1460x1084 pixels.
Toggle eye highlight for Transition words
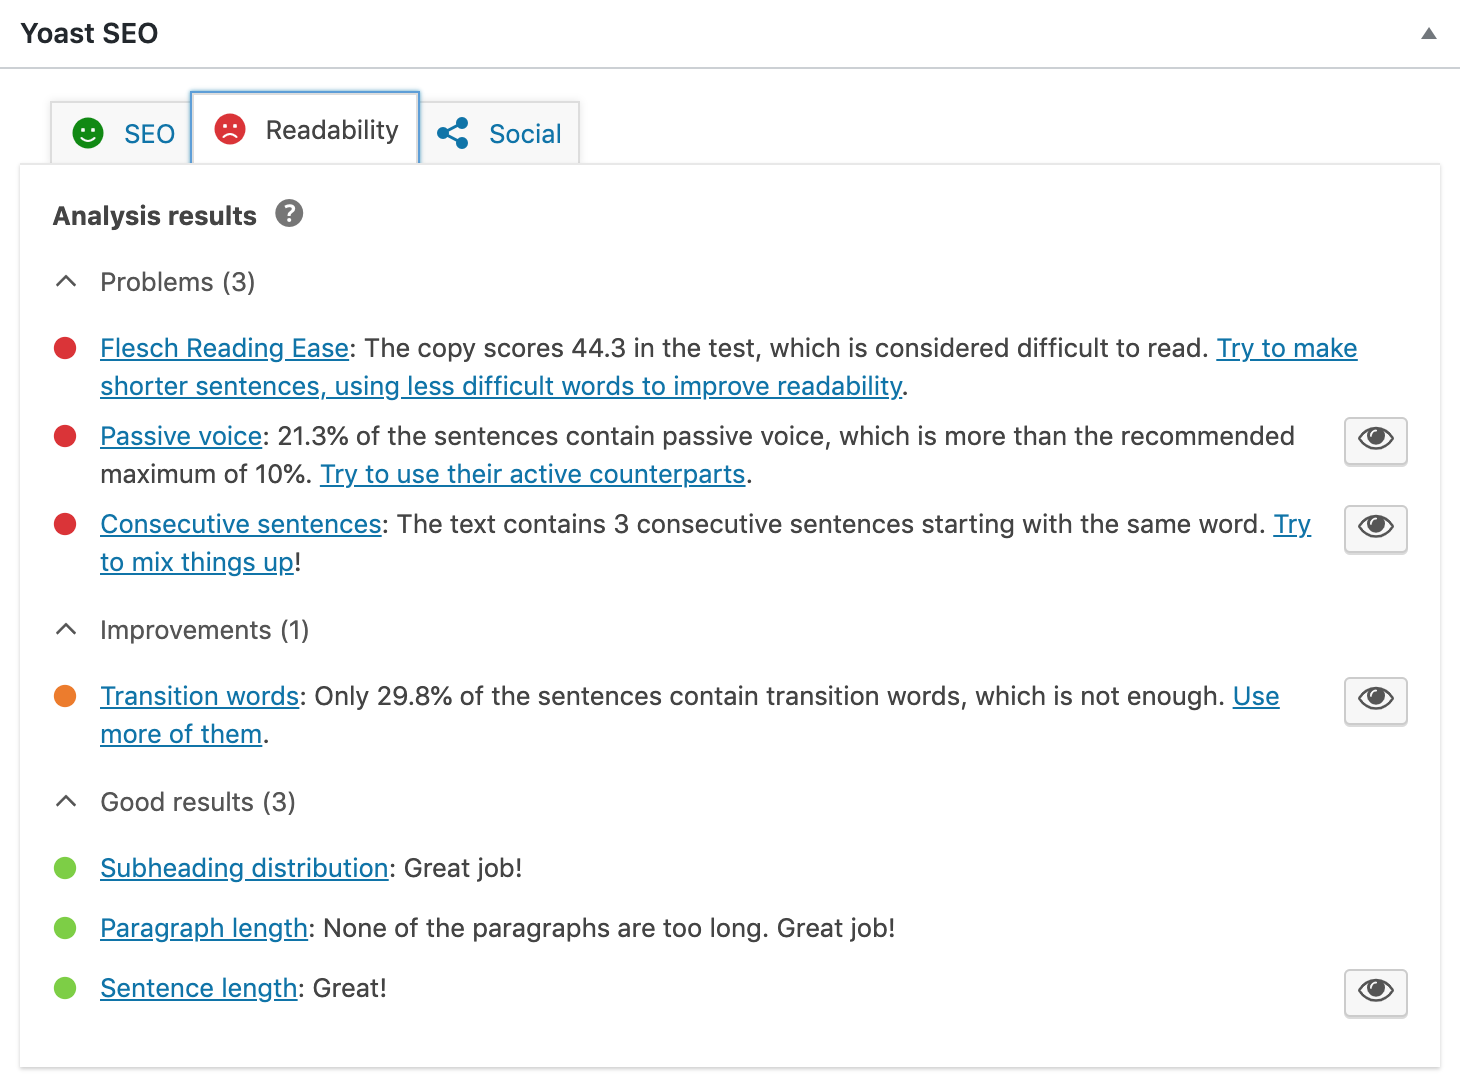[1375, 700]
